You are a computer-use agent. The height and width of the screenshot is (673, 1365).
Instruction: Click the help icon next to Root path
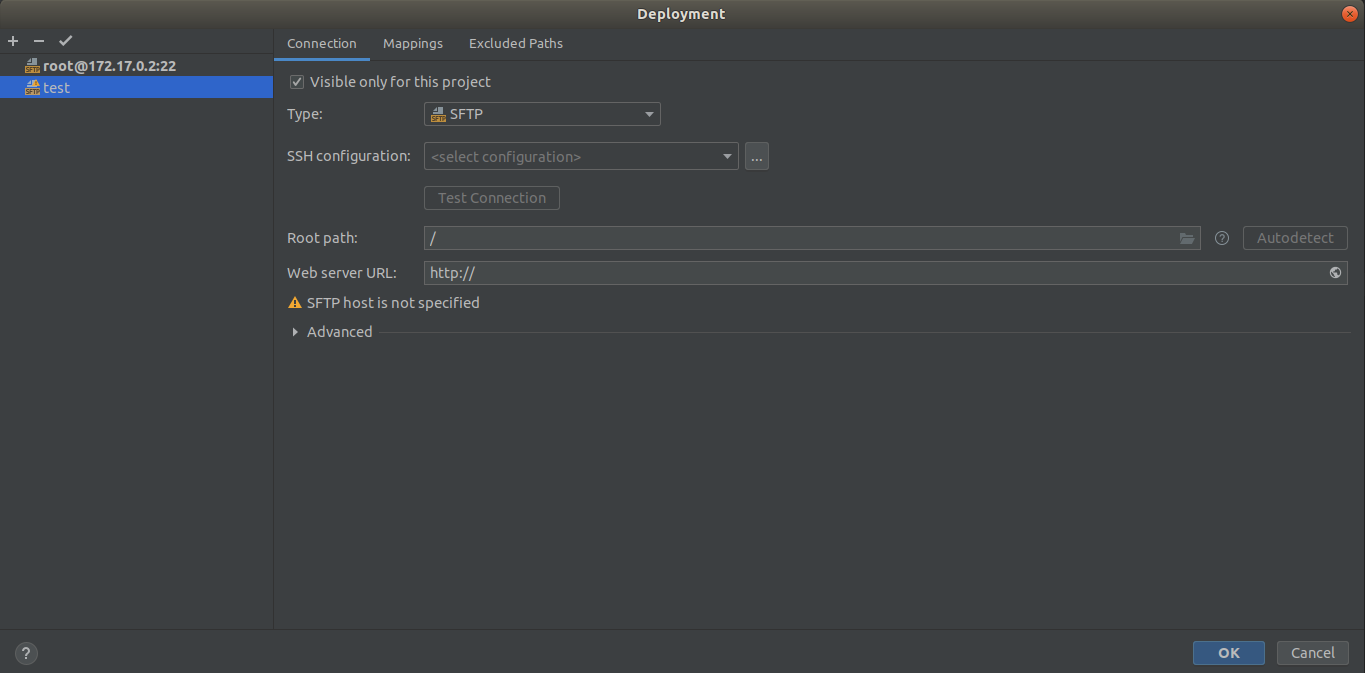(1221, 238)
